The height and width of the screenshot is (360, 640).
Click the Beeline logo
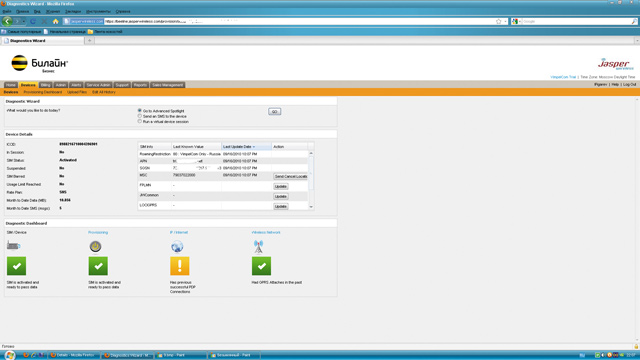tap(39, 64)
